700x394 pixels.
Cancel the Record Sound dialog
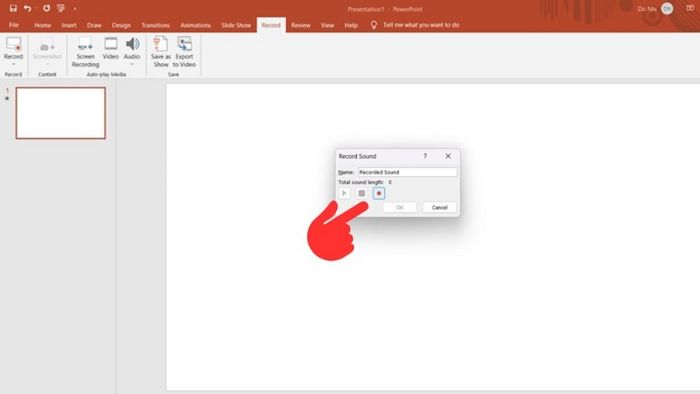(x=439, y=207)
